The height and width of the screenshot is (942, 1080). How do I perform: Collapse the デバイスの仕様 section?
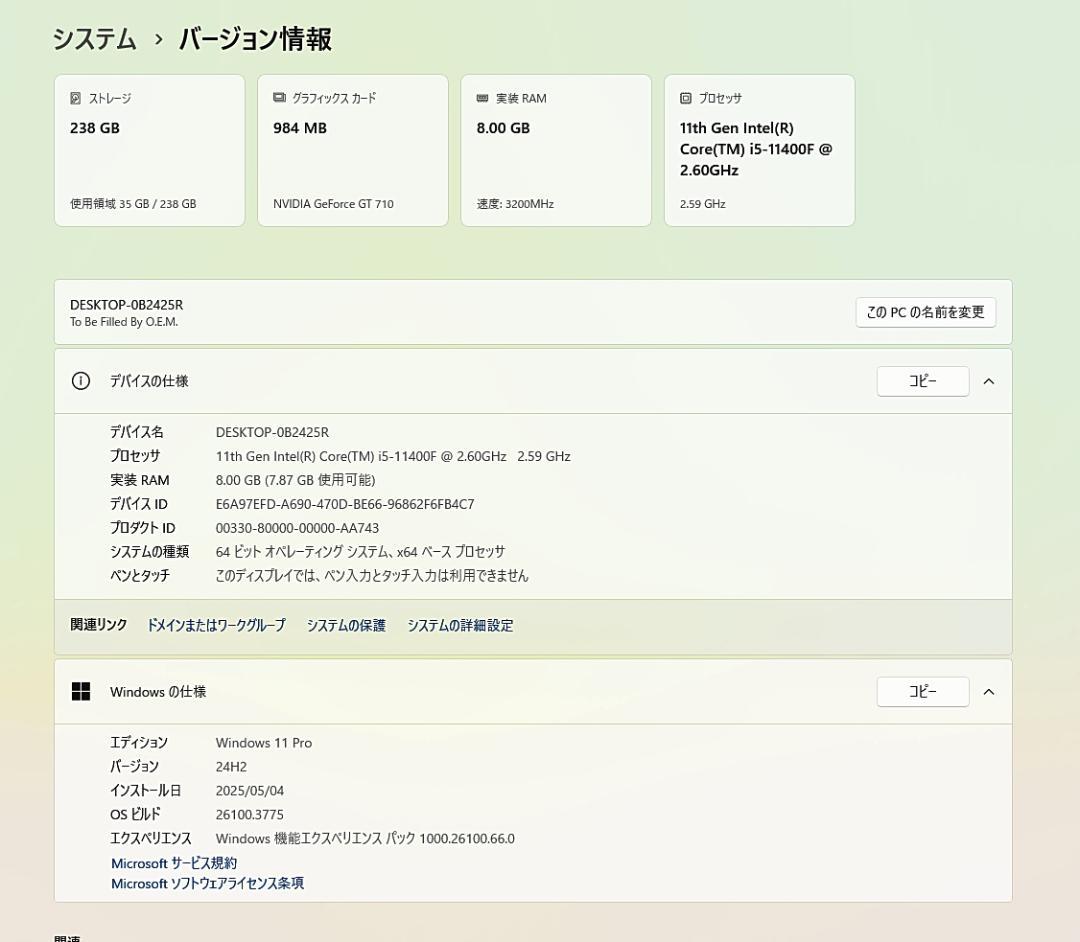989,381
